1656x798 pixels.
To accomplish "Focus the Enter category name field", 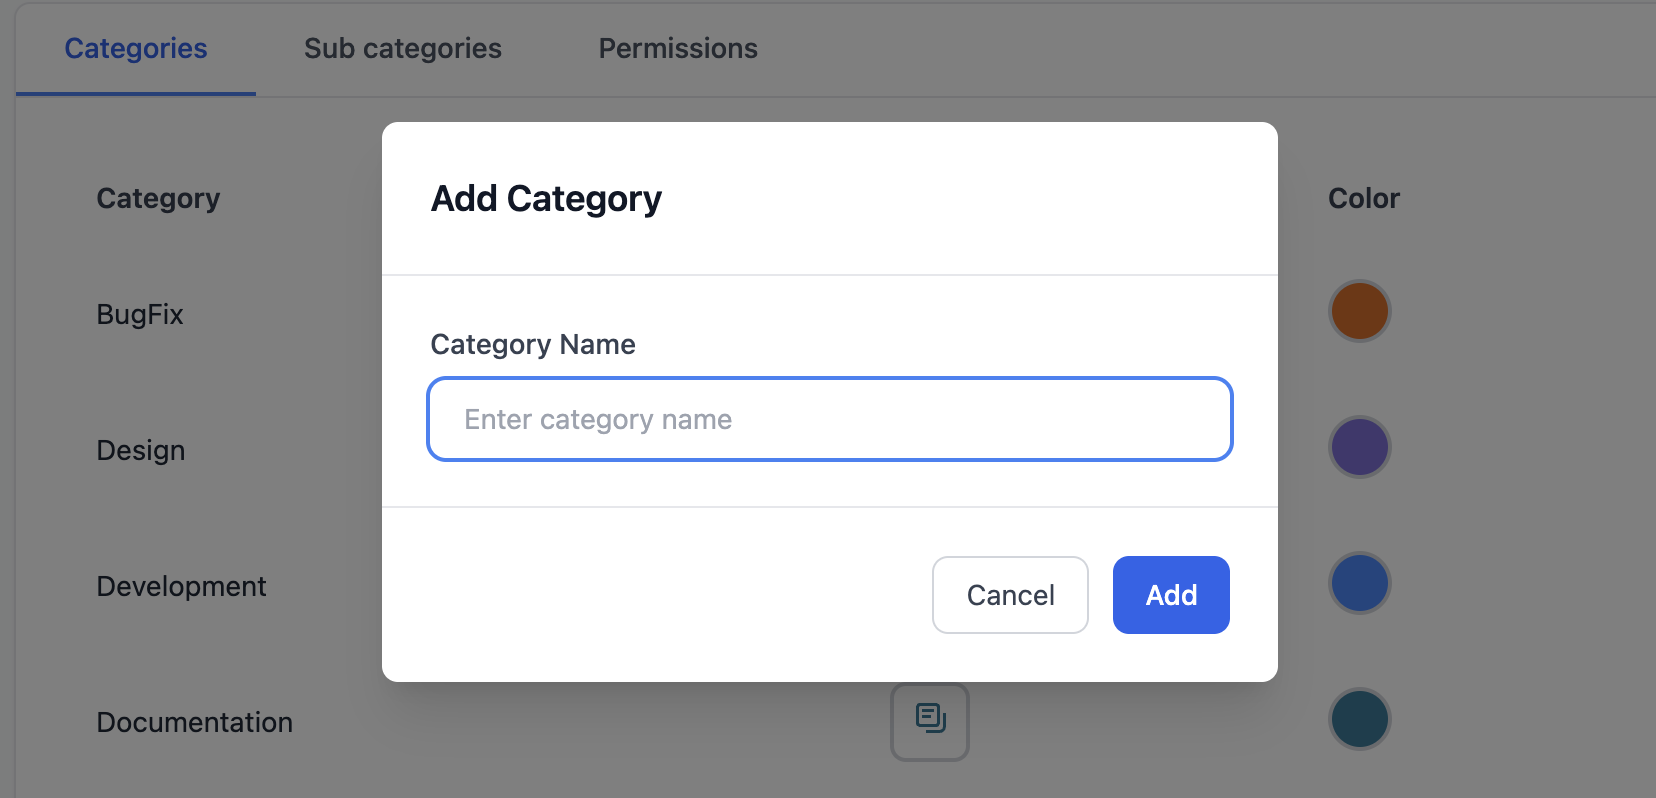I will [830, 419].
